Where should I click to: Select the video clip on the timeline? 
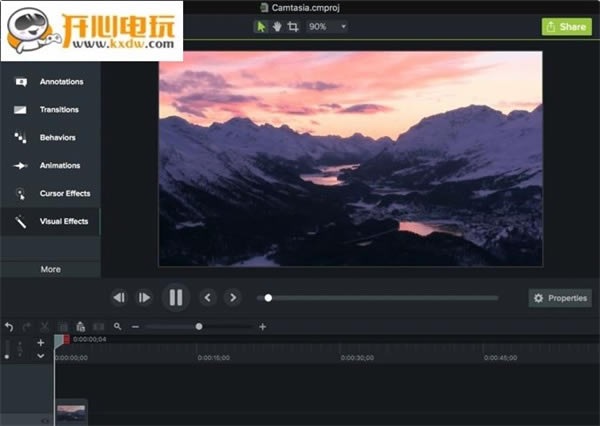71,413
